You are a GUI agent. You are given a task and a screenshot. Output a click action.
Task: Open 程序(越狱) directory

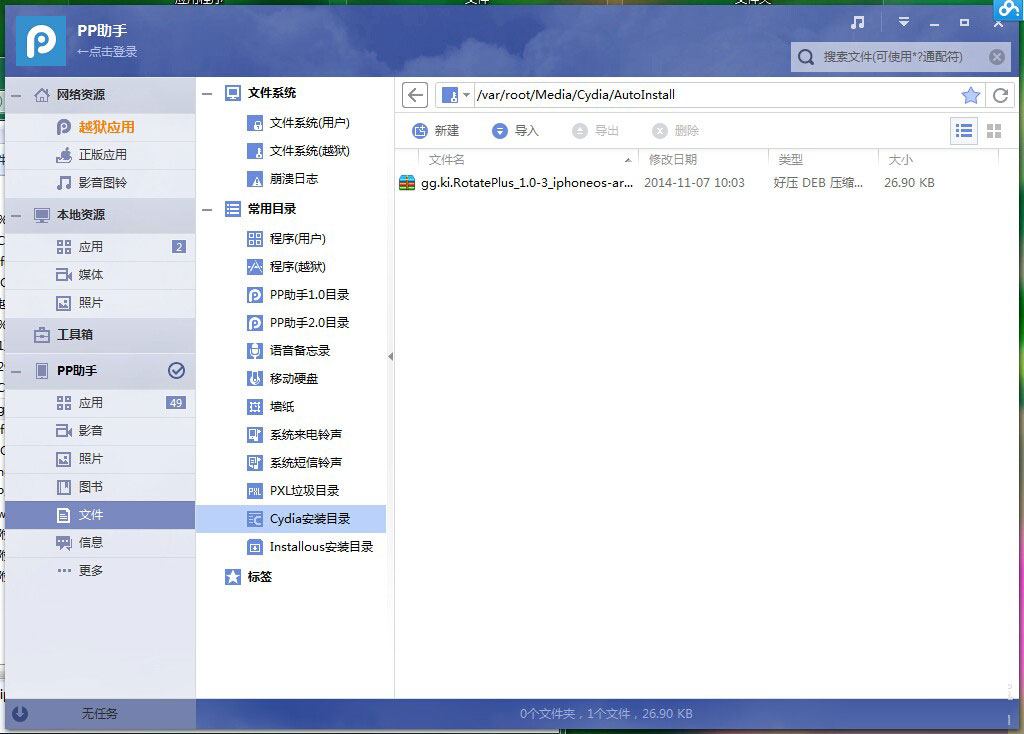286,267
